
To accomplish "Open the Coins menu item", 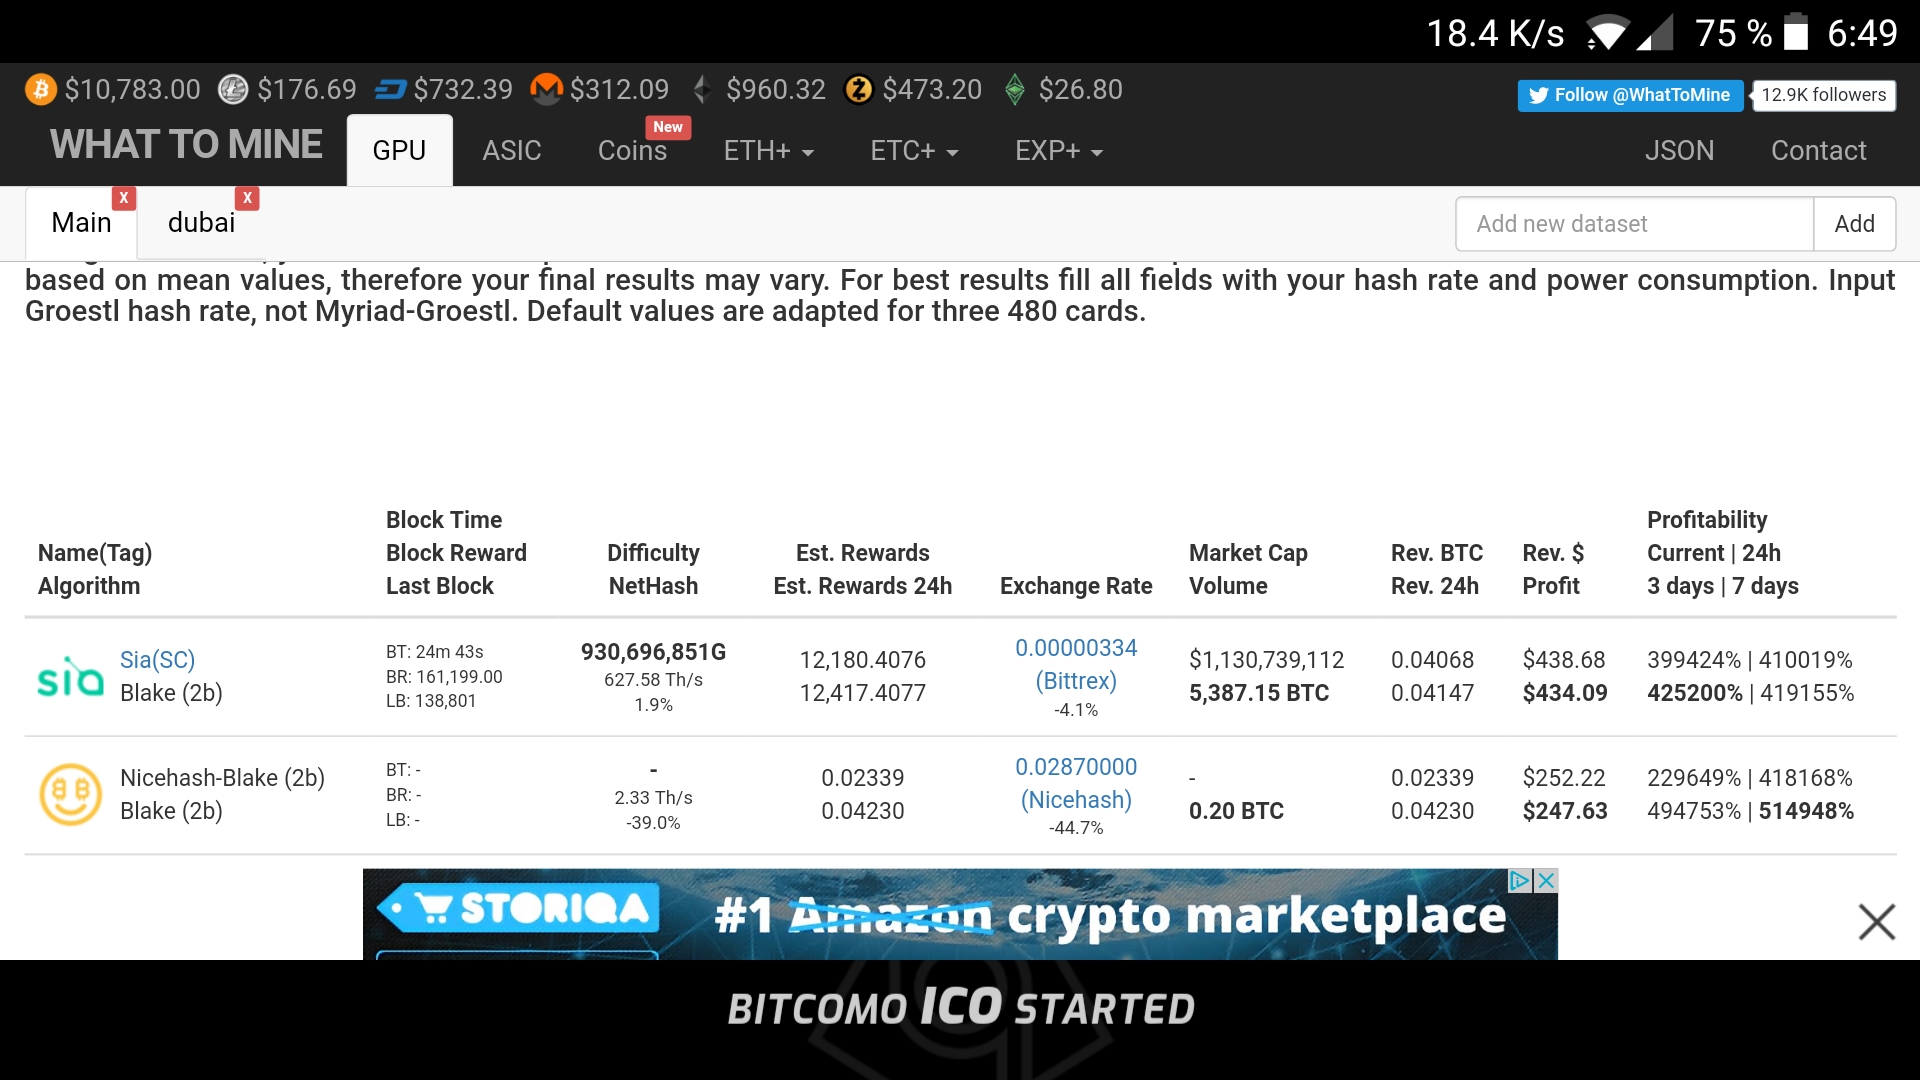I will 634,149.
